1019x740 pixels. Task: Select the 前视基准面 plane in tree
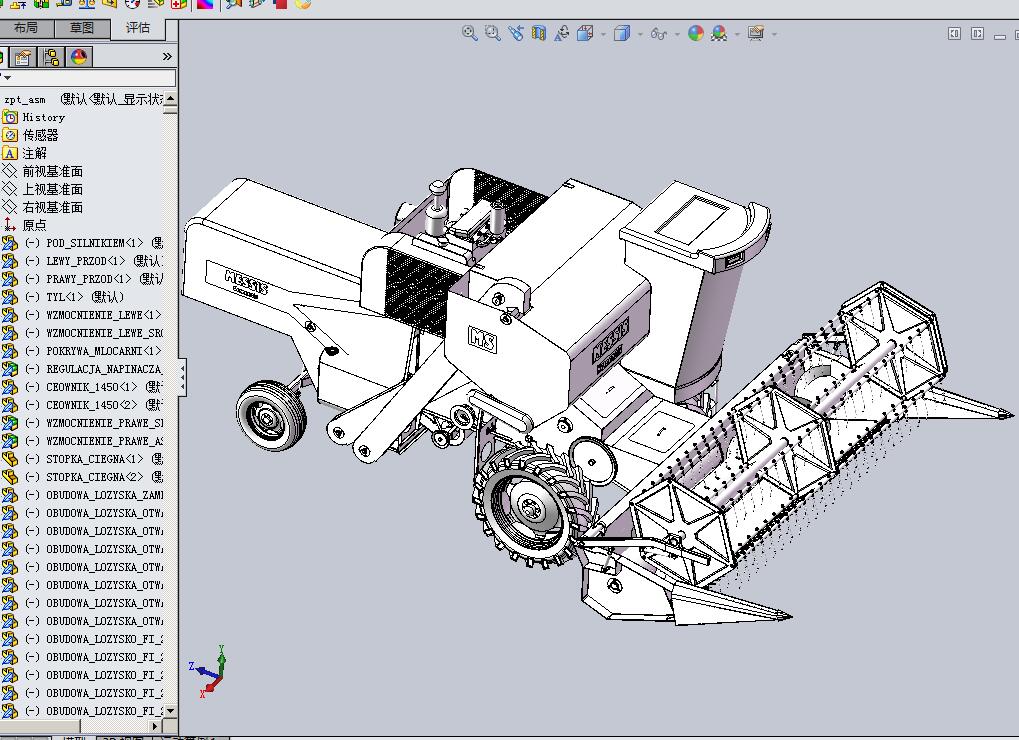52,171
